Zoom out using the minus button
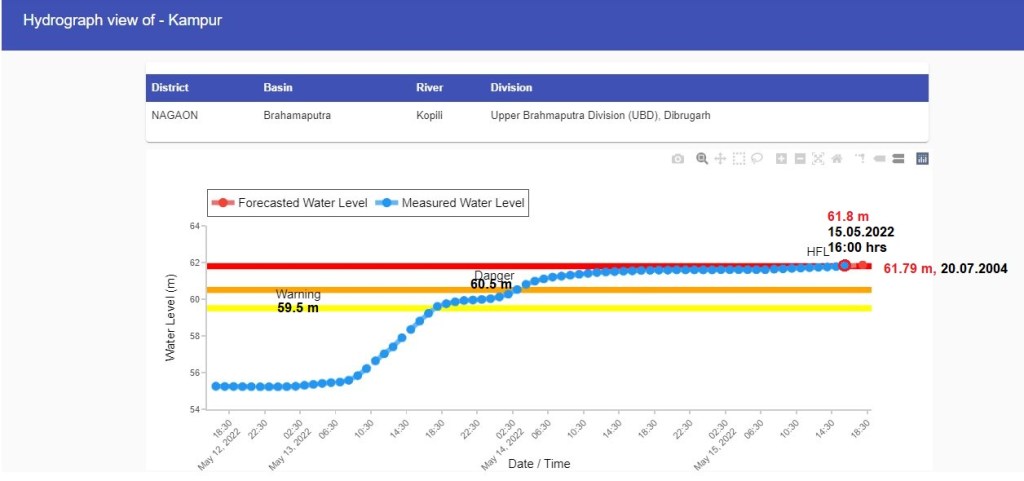Image resolution: width=1024 pixels, height=481 pixels. [799, 159]
